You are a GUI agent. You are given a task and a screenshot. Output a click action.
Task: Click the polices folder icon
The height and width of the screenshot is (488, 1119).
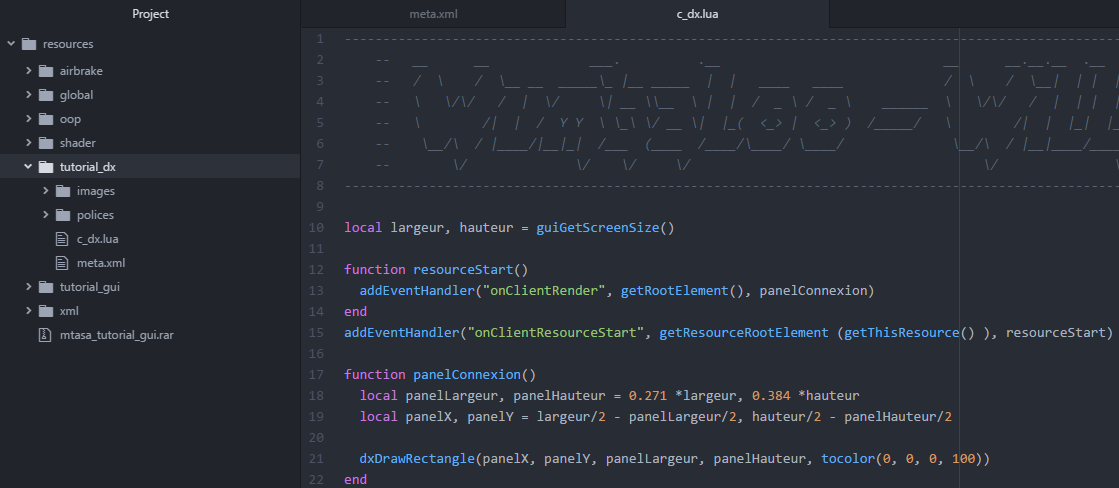64,215
